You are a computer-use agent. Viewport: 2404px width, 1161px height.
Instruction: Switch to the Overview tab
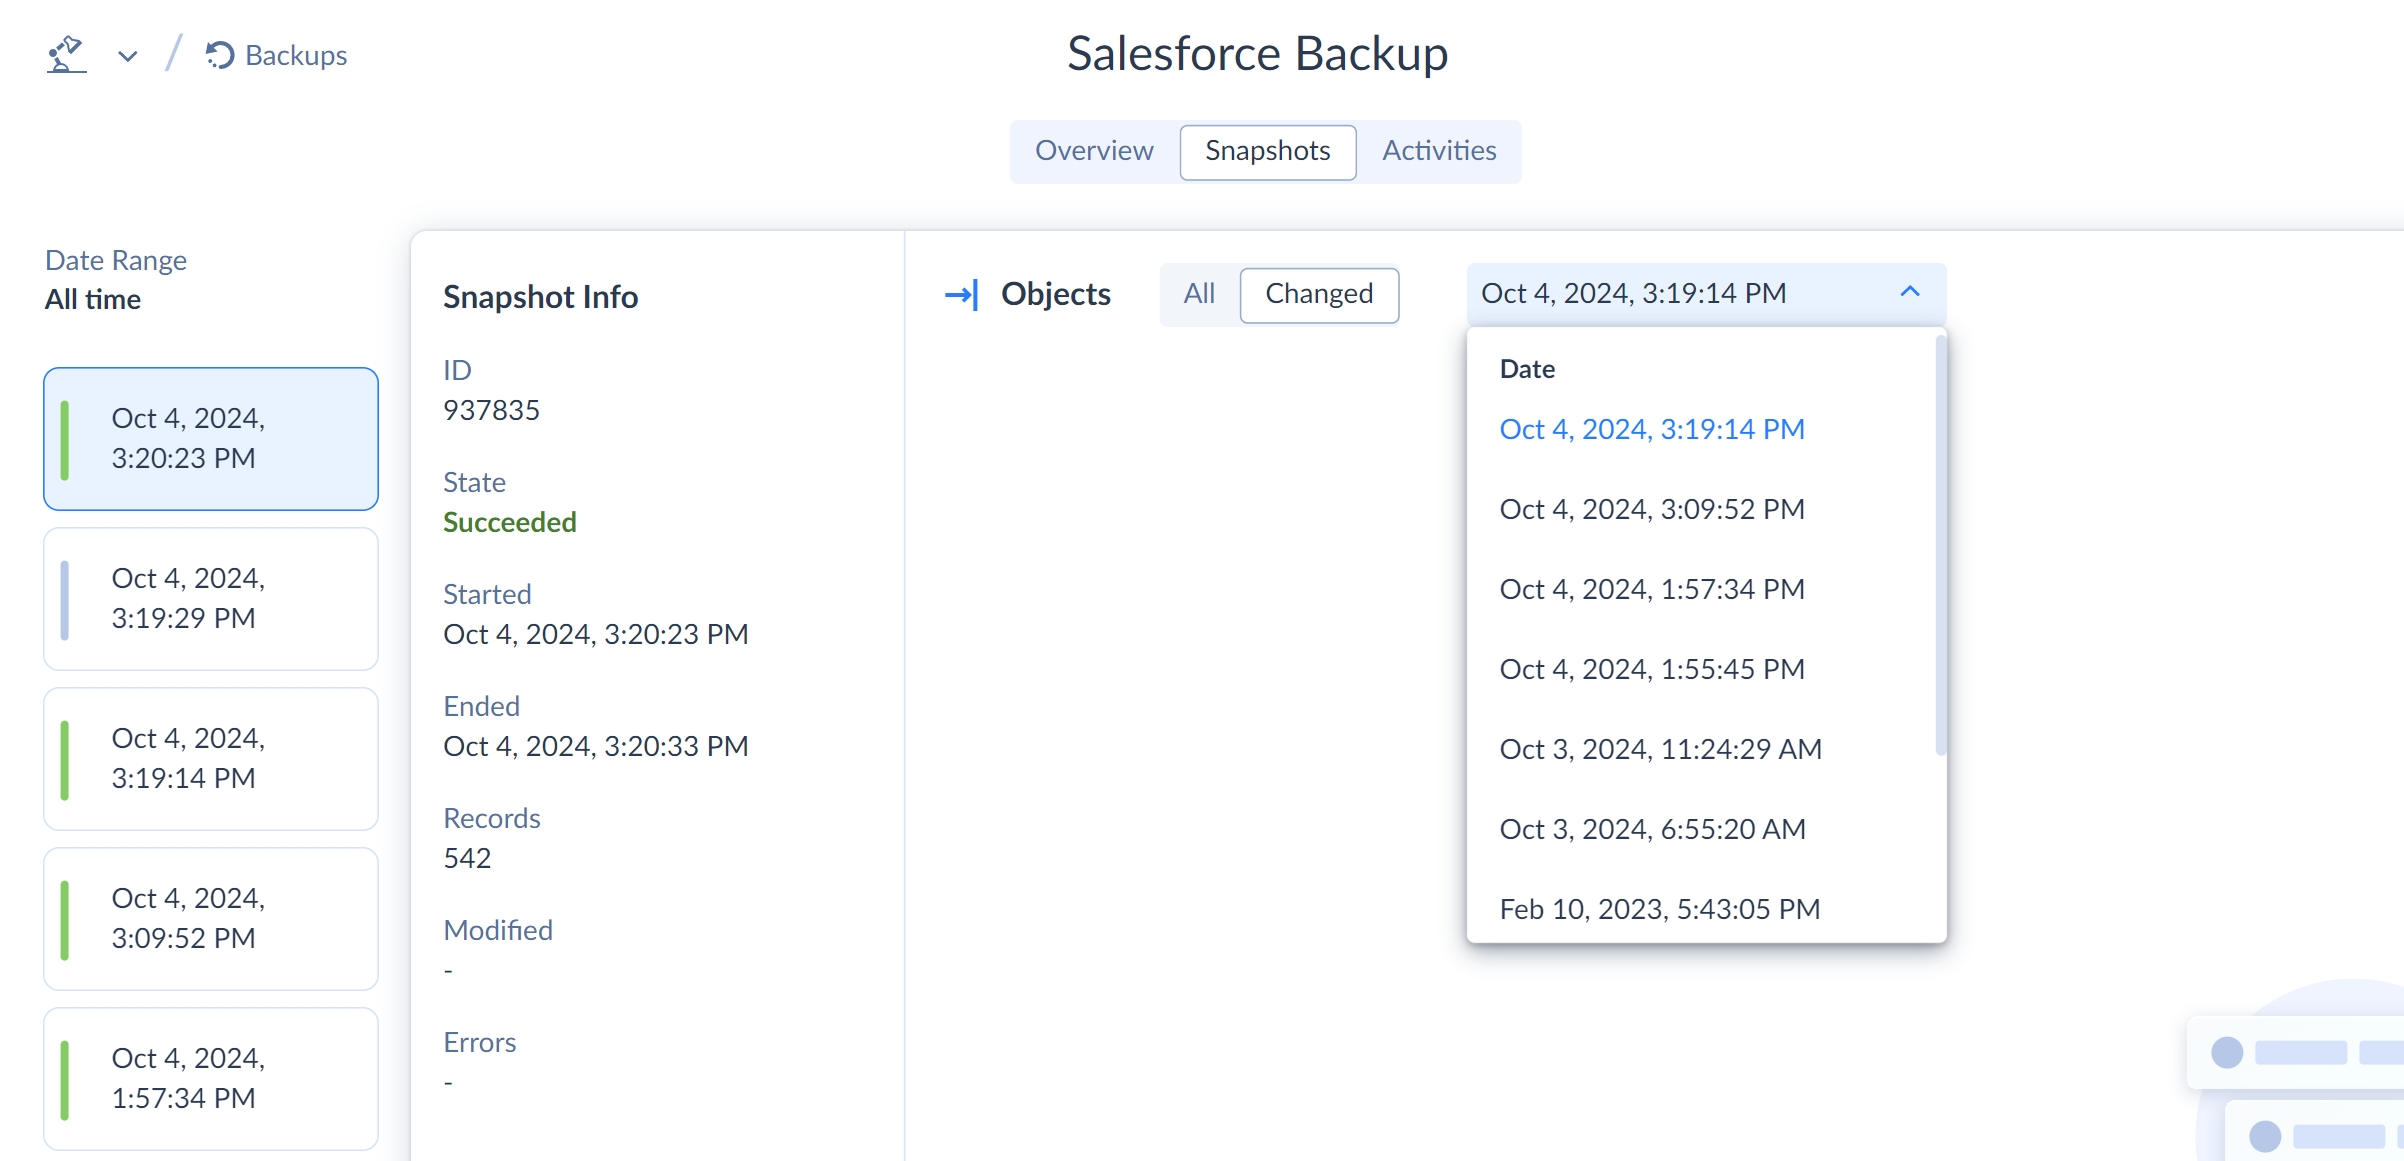pos(1094,151)
